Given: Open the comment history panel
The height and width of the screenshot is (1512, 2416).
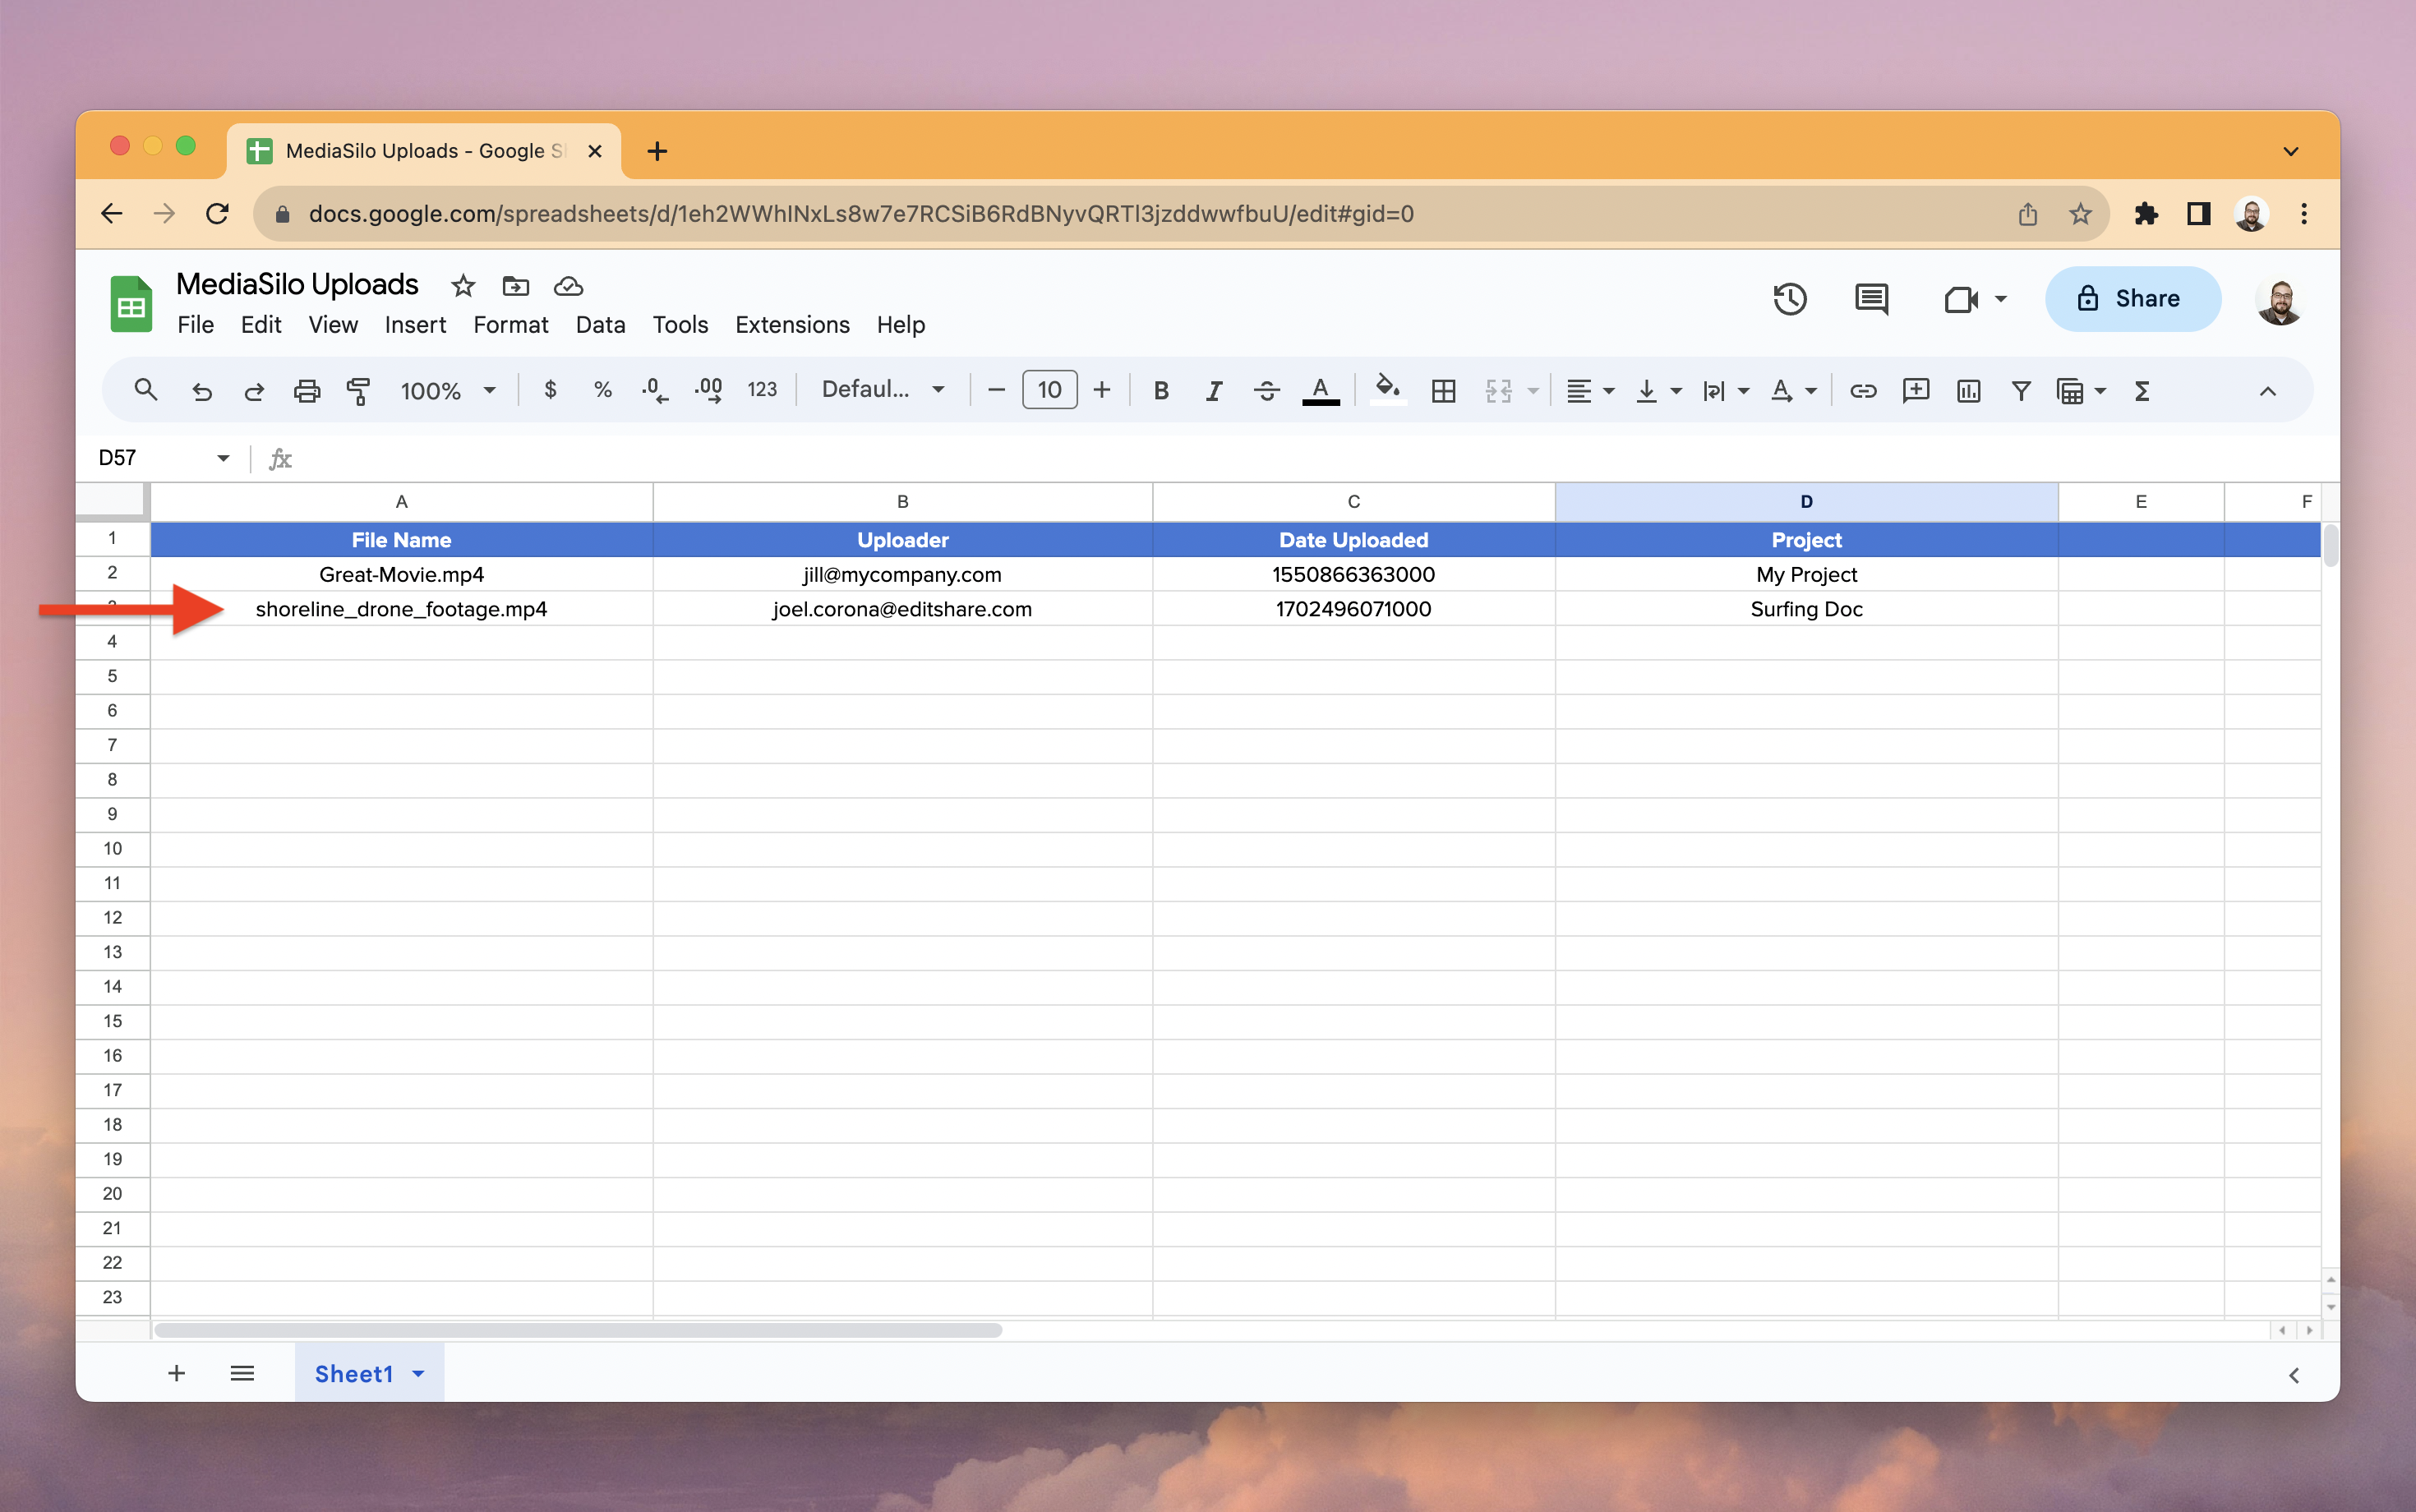Looking at the screenshot, I should 1871,298.
